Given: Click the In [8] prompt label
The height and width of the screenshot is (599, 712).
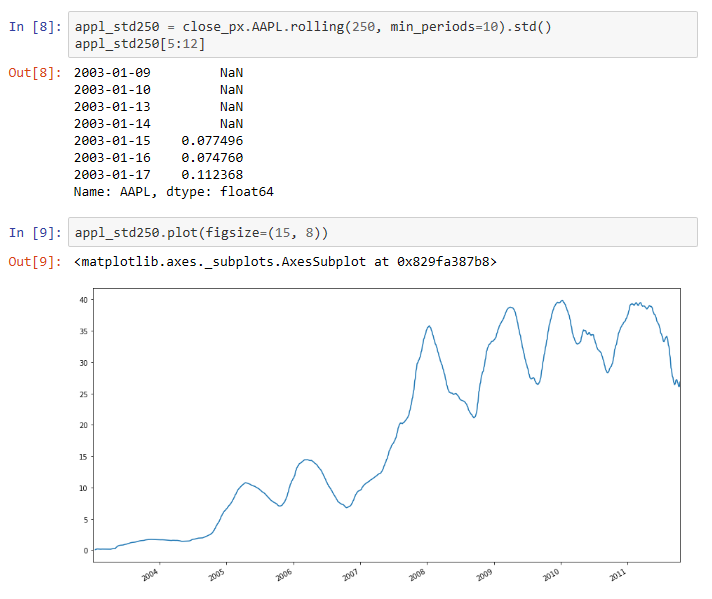Looking at the screenshot, I should coord(34,26).
